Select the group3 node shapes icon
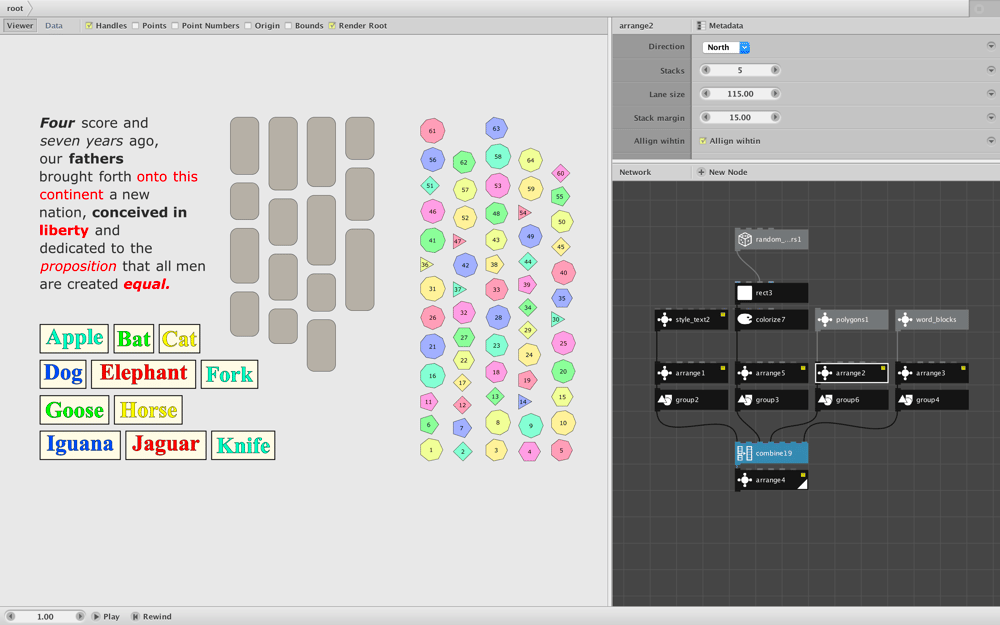Viewport: 1000px width, 625px height. (x=744, y=400)
